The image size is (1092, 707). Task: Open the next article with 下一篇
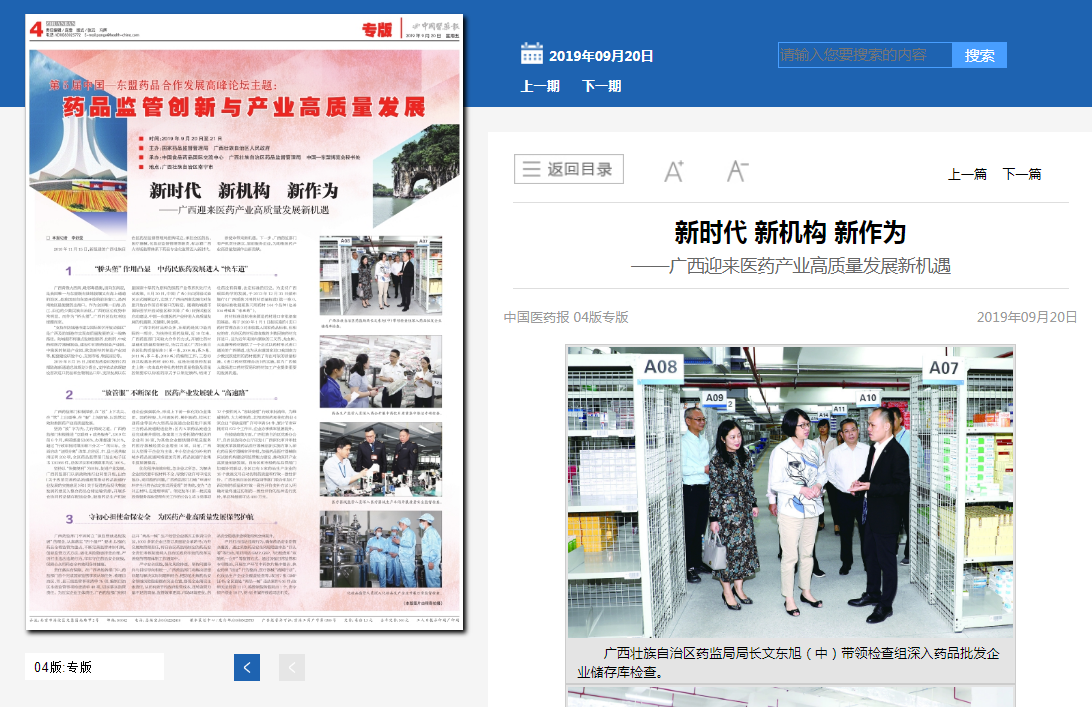pyautogui.click(x=1022, y=174)
